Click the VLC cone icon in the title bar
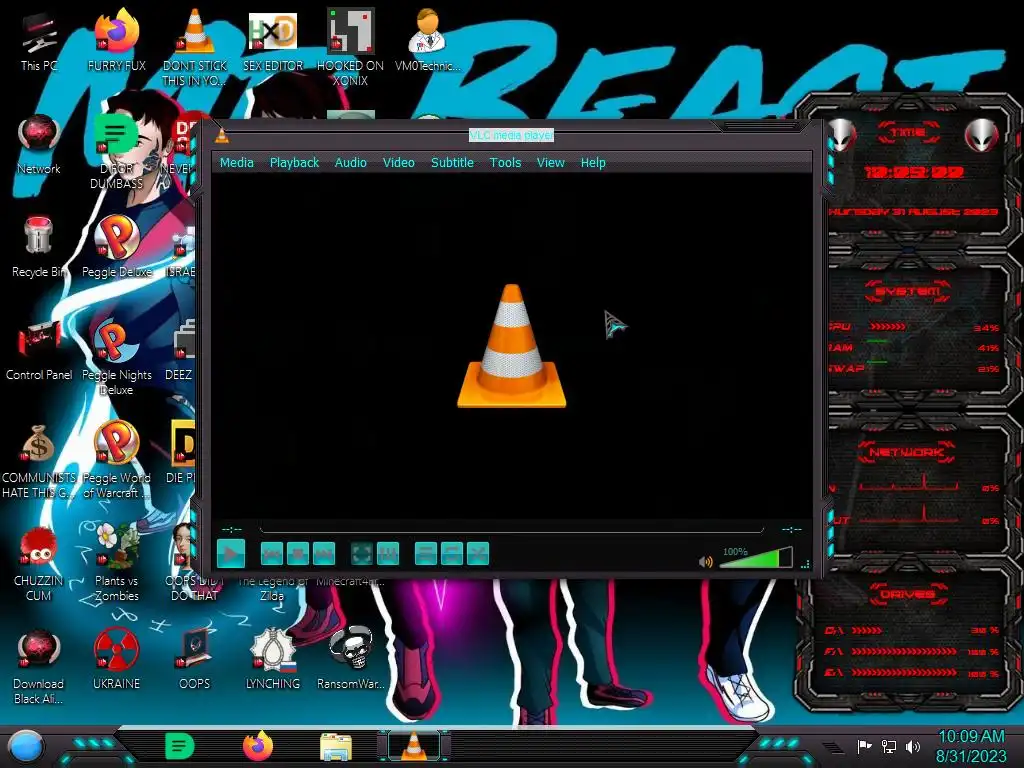 222,135
